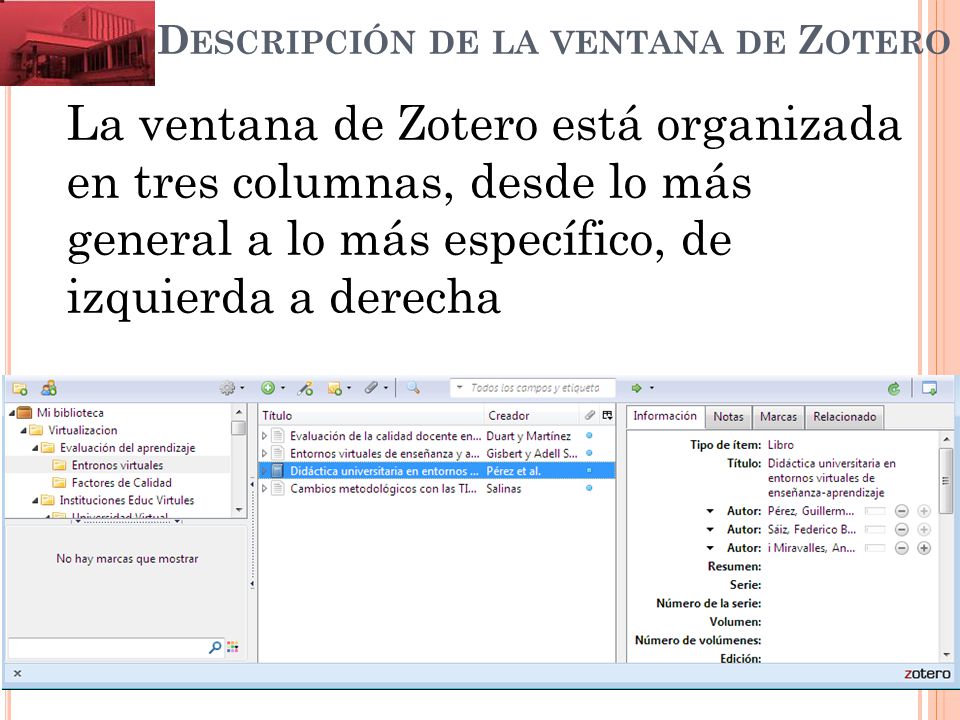This screenshot has width=960, height=720.
Task: Click the Sync with server icon
Action: point(894,388)
